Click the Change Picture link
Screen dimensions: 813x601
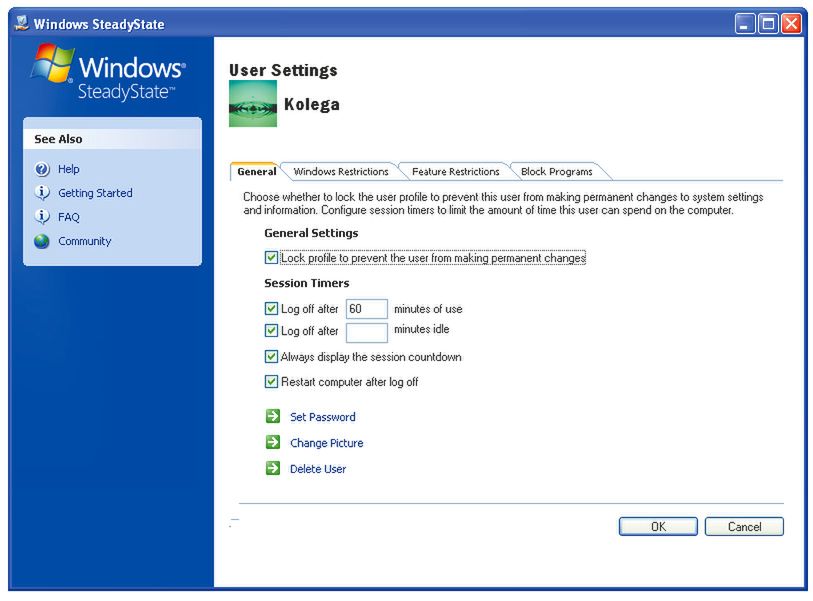(x=327, y=443)
